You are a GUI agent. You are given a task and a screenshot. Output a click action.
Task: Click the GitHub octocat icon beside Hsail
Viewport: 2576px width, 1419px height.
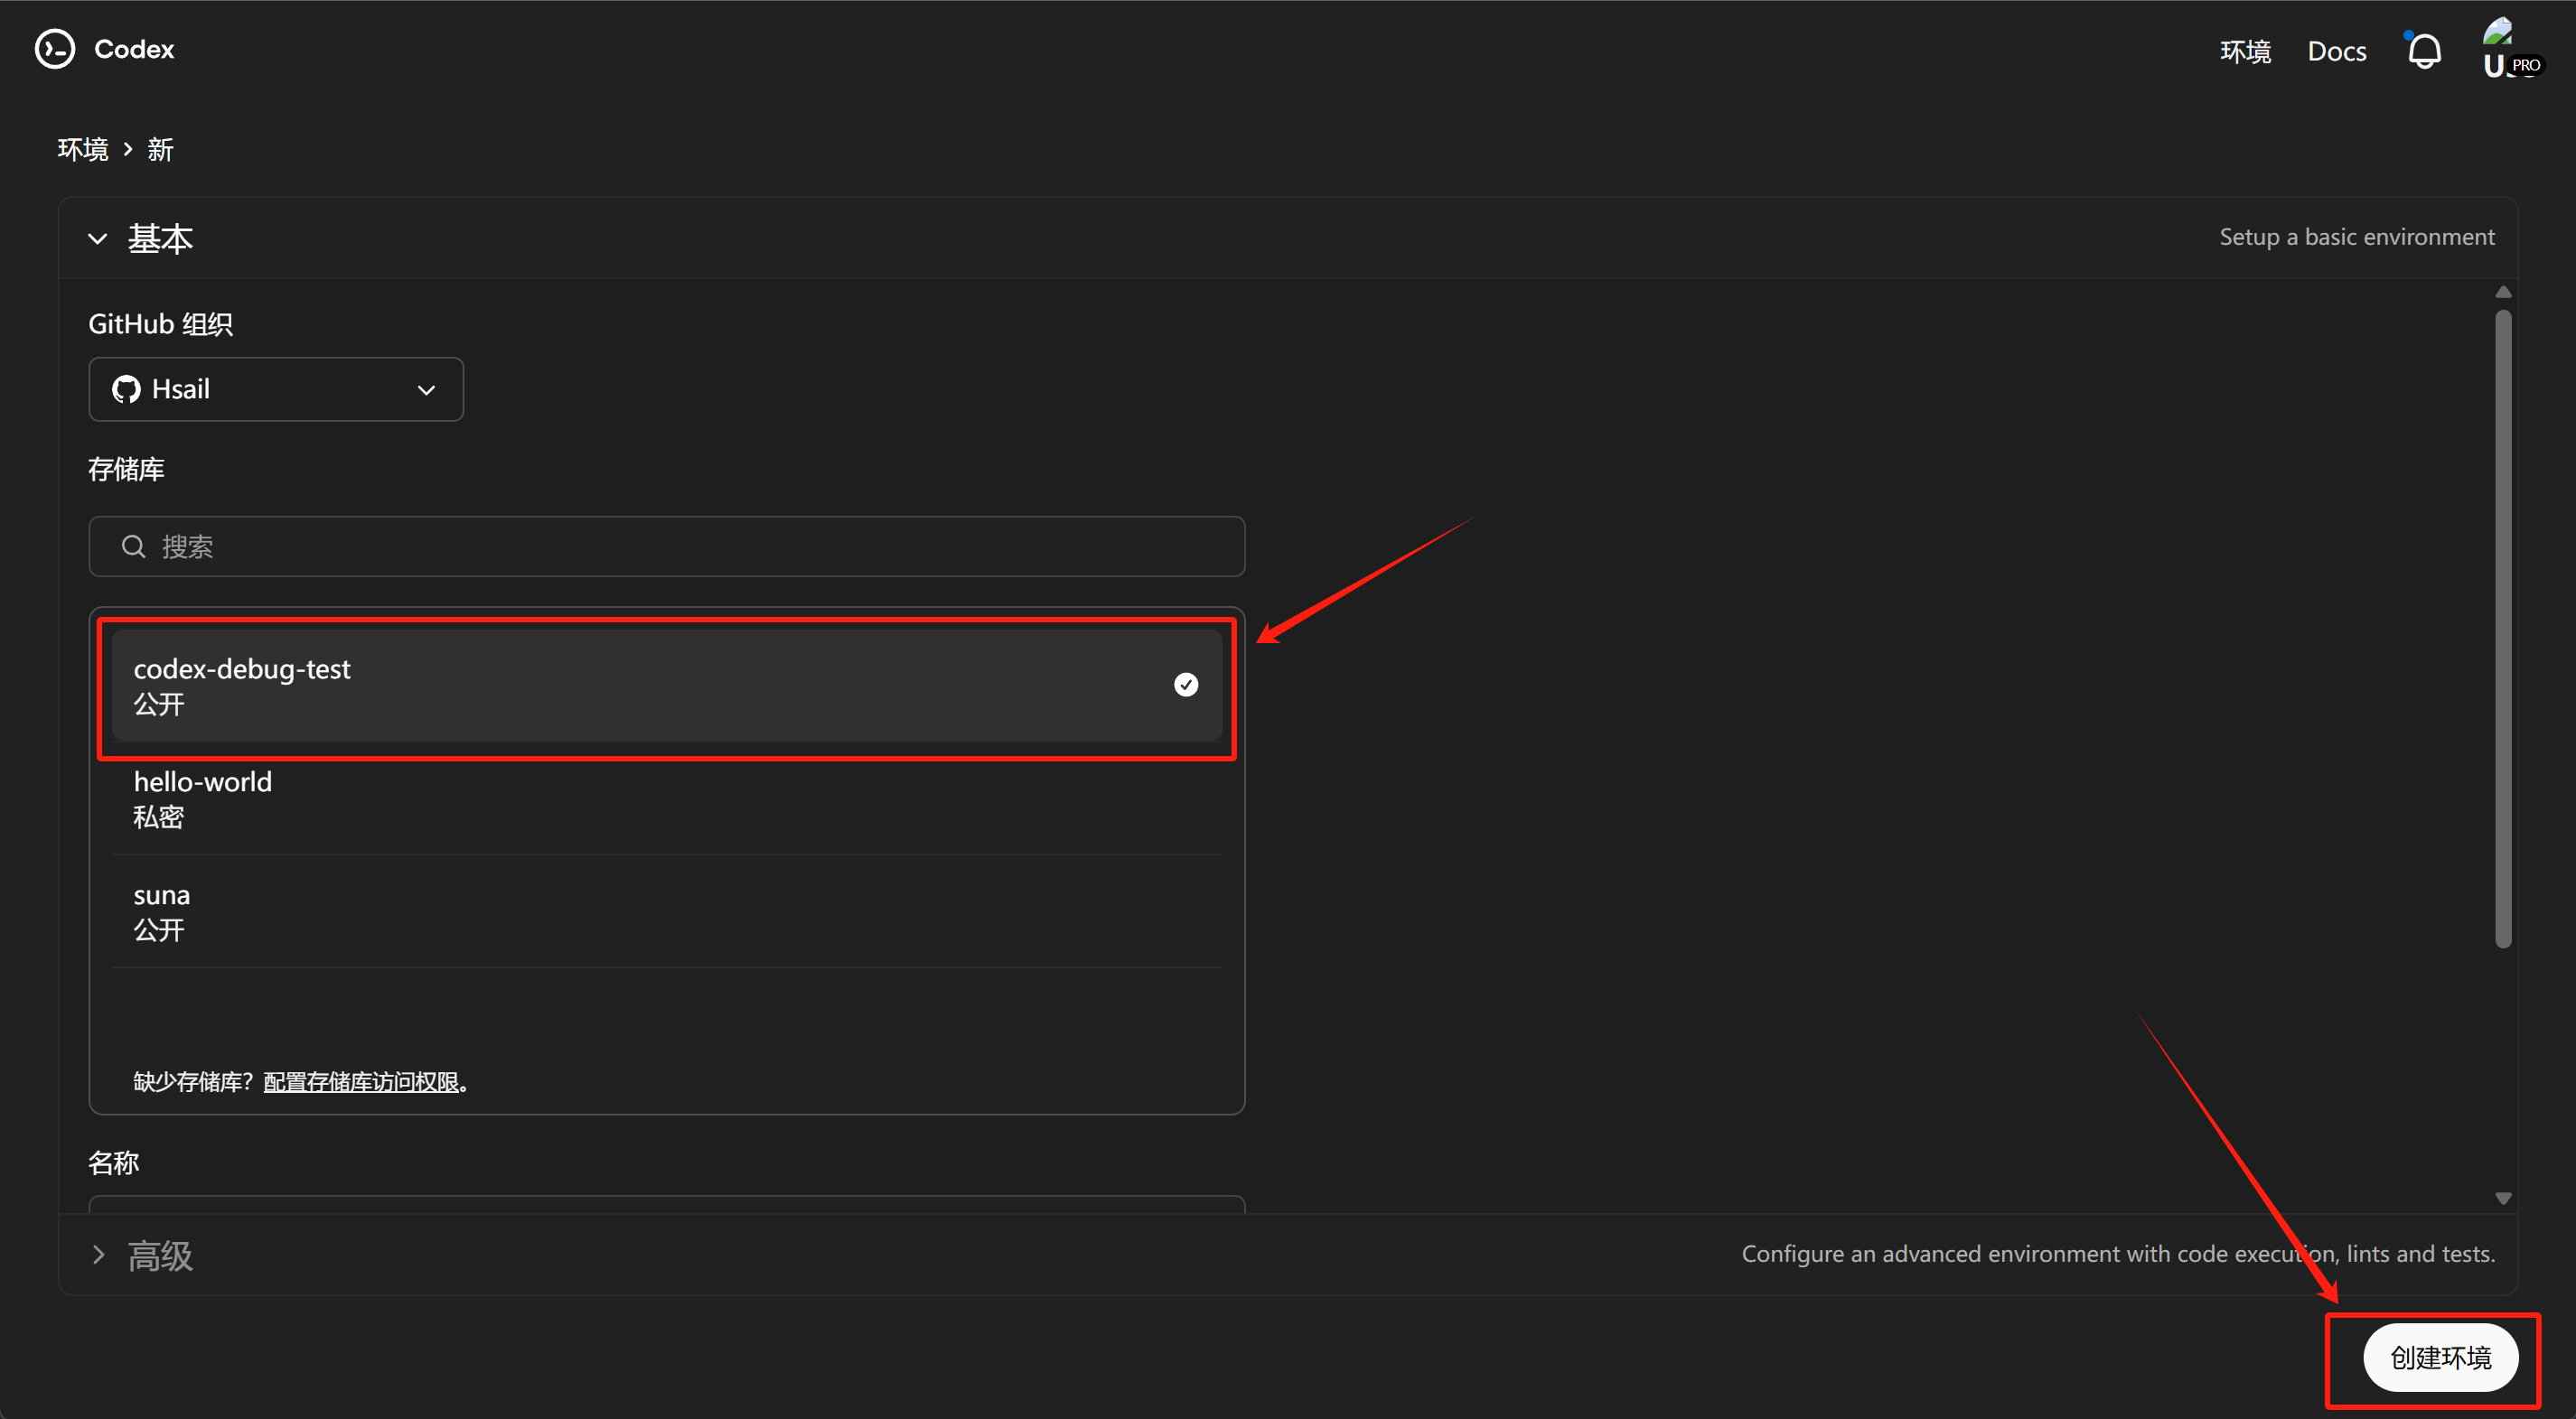(x=126, y=389)
